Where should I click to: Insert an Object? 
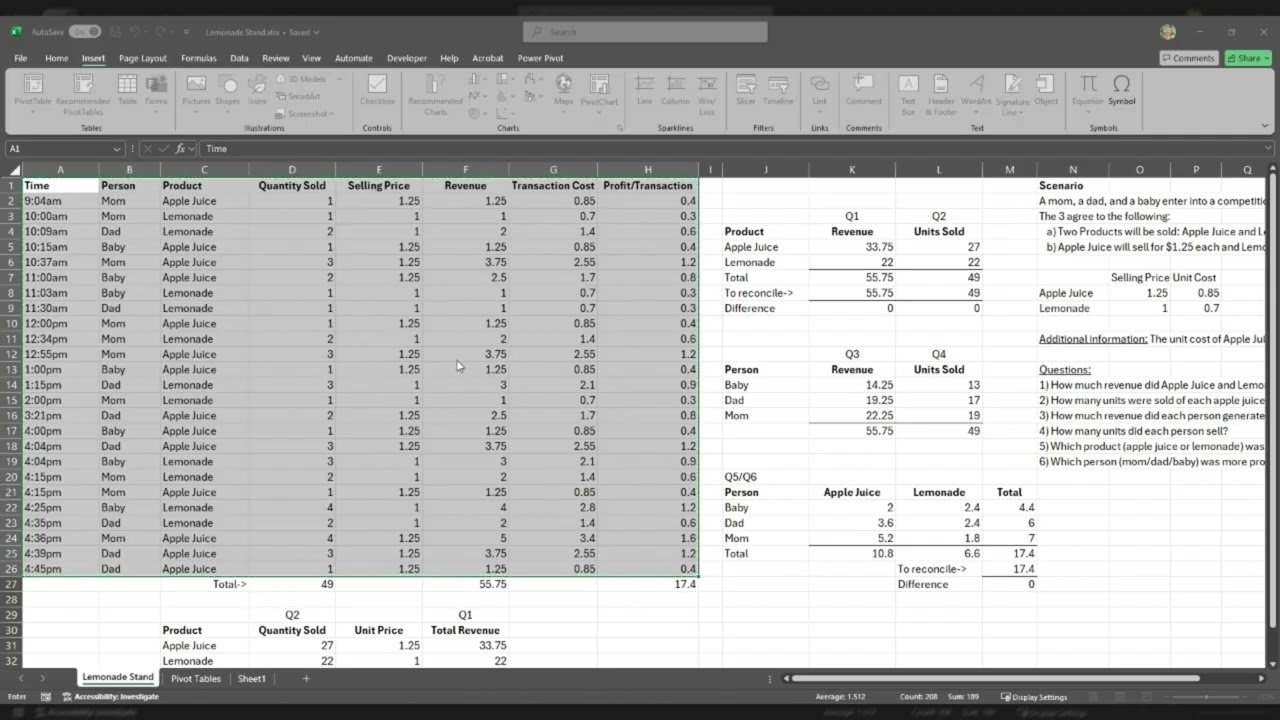pos(1046,90)
